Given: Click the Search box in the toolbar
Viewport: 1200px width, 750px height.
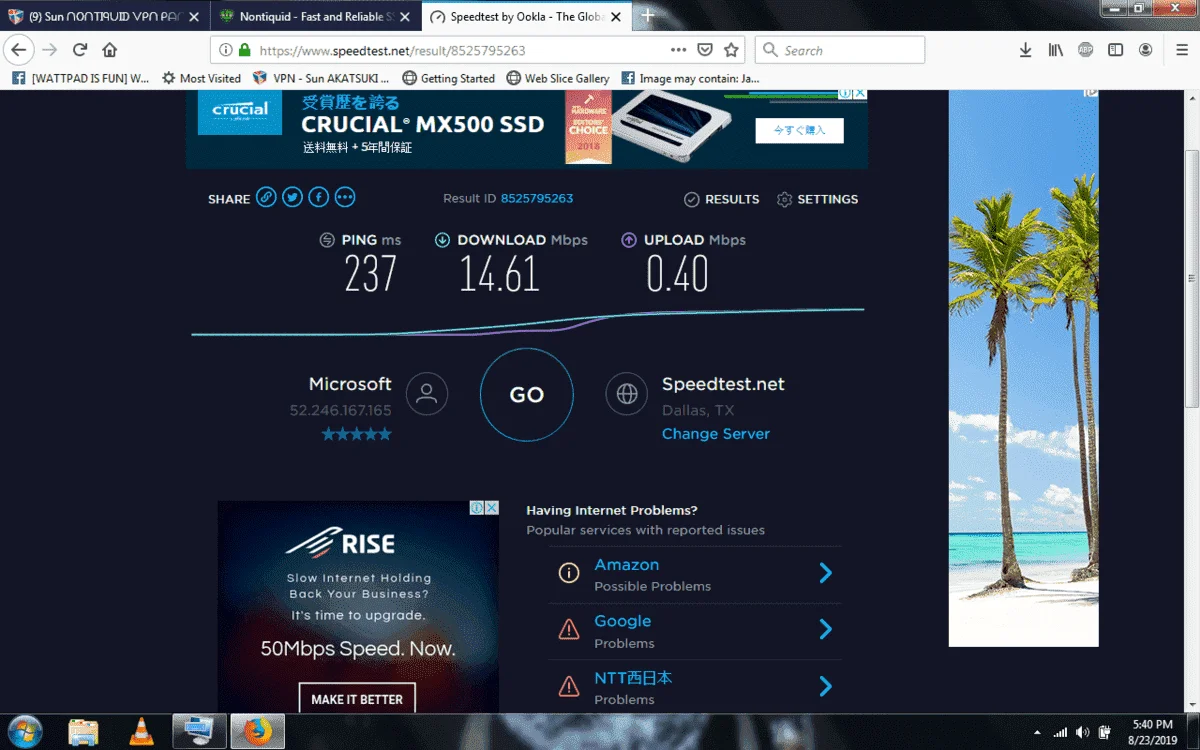Looking at the screenshot, I should point(840,50).
